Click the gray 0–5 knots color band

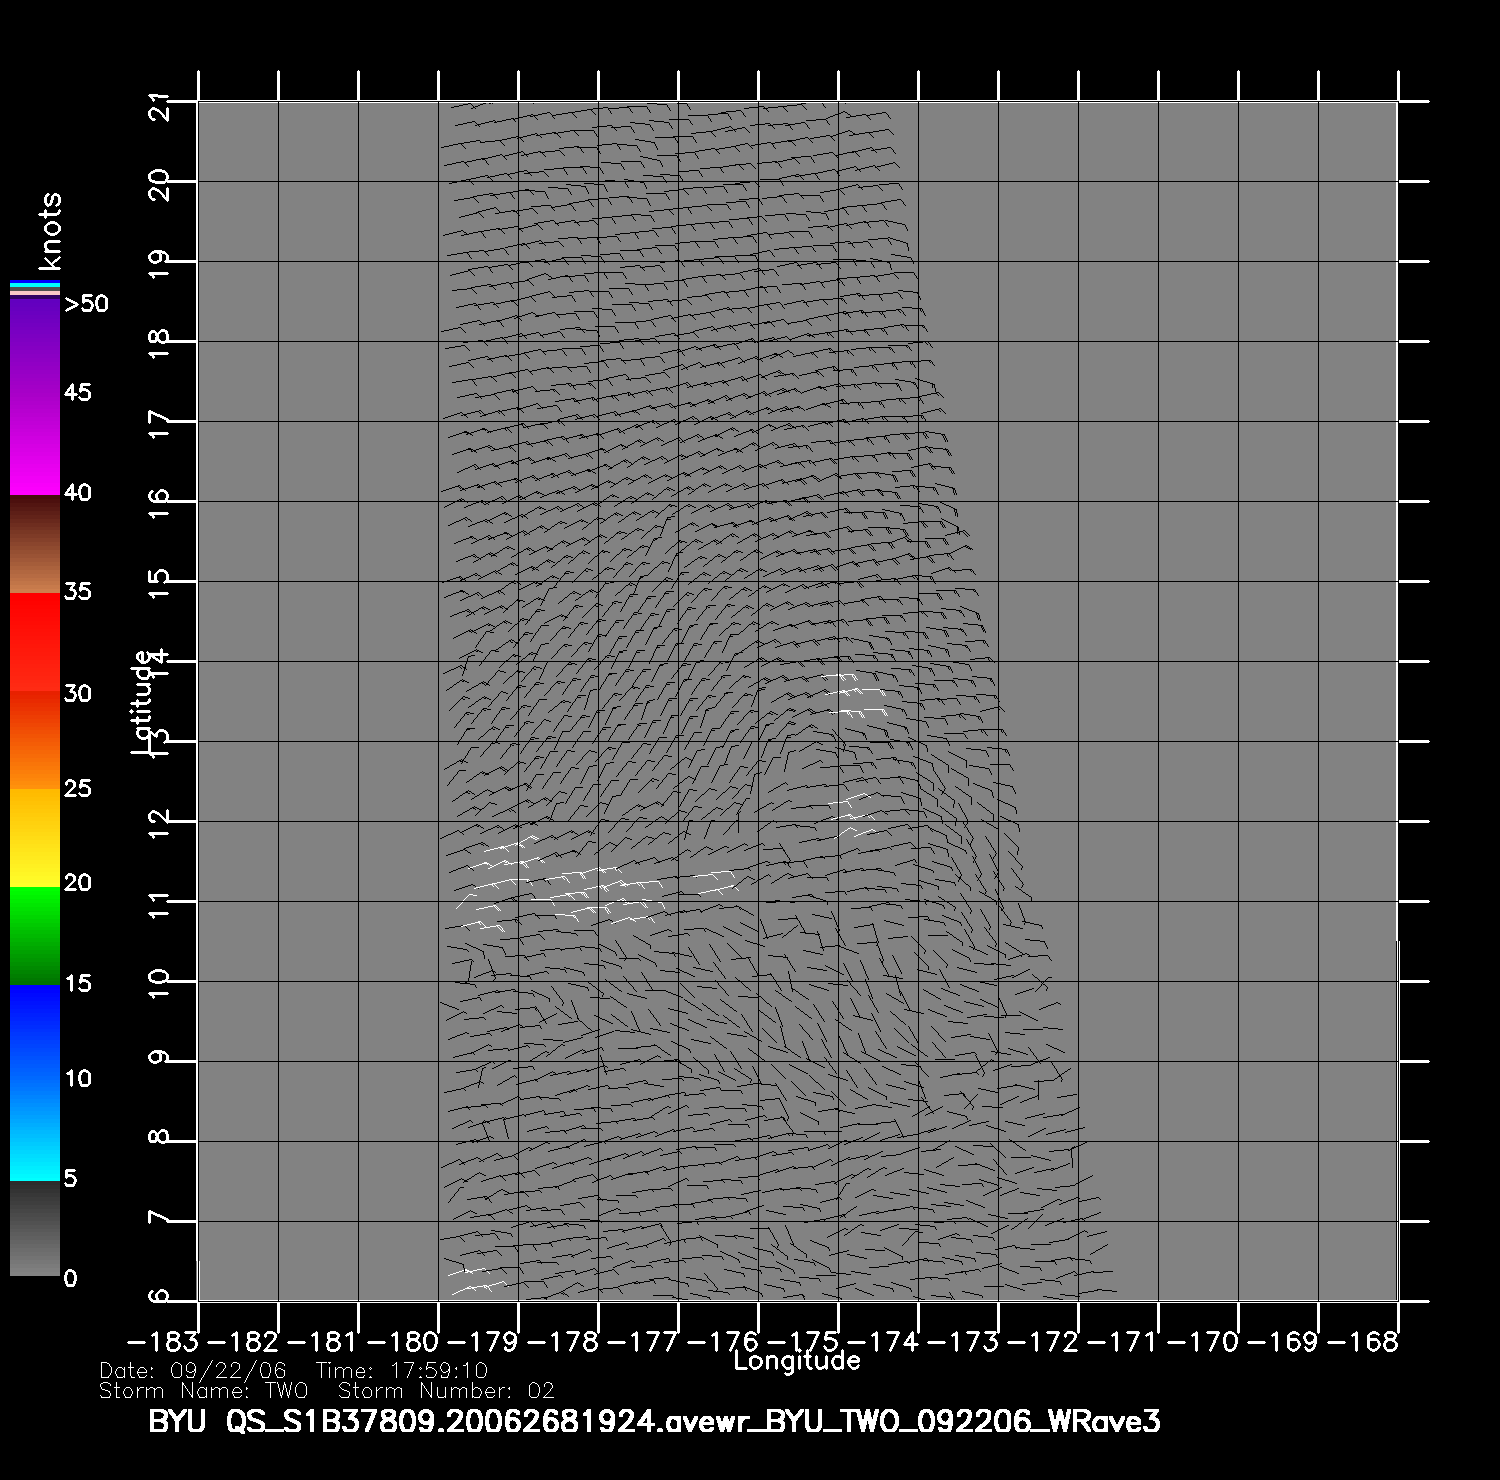click(35, 1228)
